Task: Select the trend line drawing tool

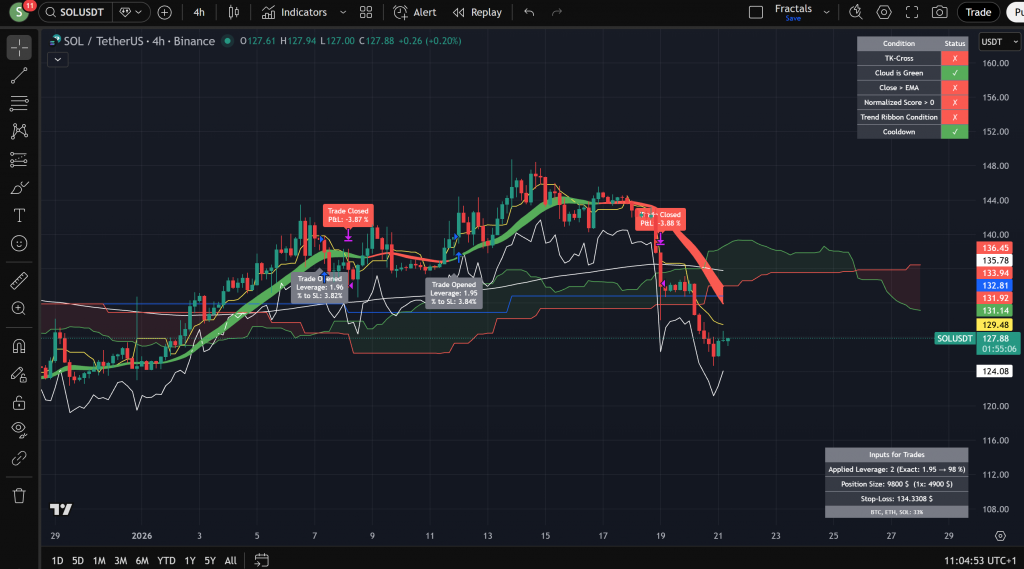Action: pos(19,76)
